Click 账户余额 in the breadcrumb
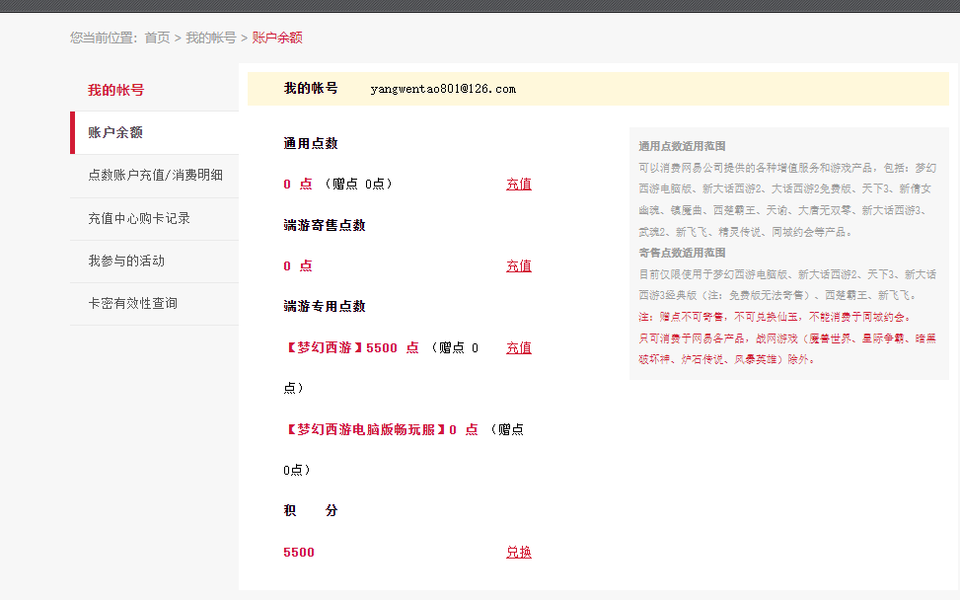The width and height of the screenshot is (960, 600). 277,38
